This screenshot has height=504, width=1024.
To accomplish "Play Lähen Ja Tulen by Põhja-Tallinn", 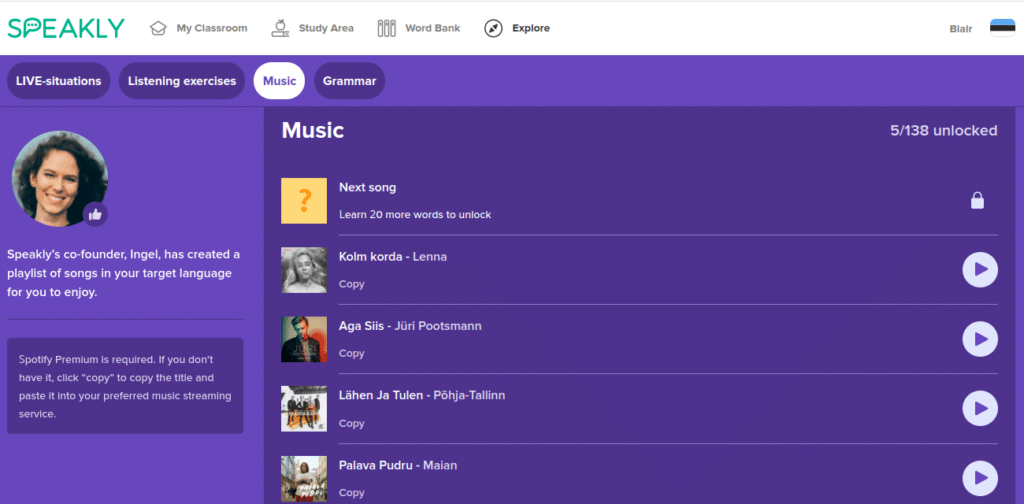I will 979,408.
